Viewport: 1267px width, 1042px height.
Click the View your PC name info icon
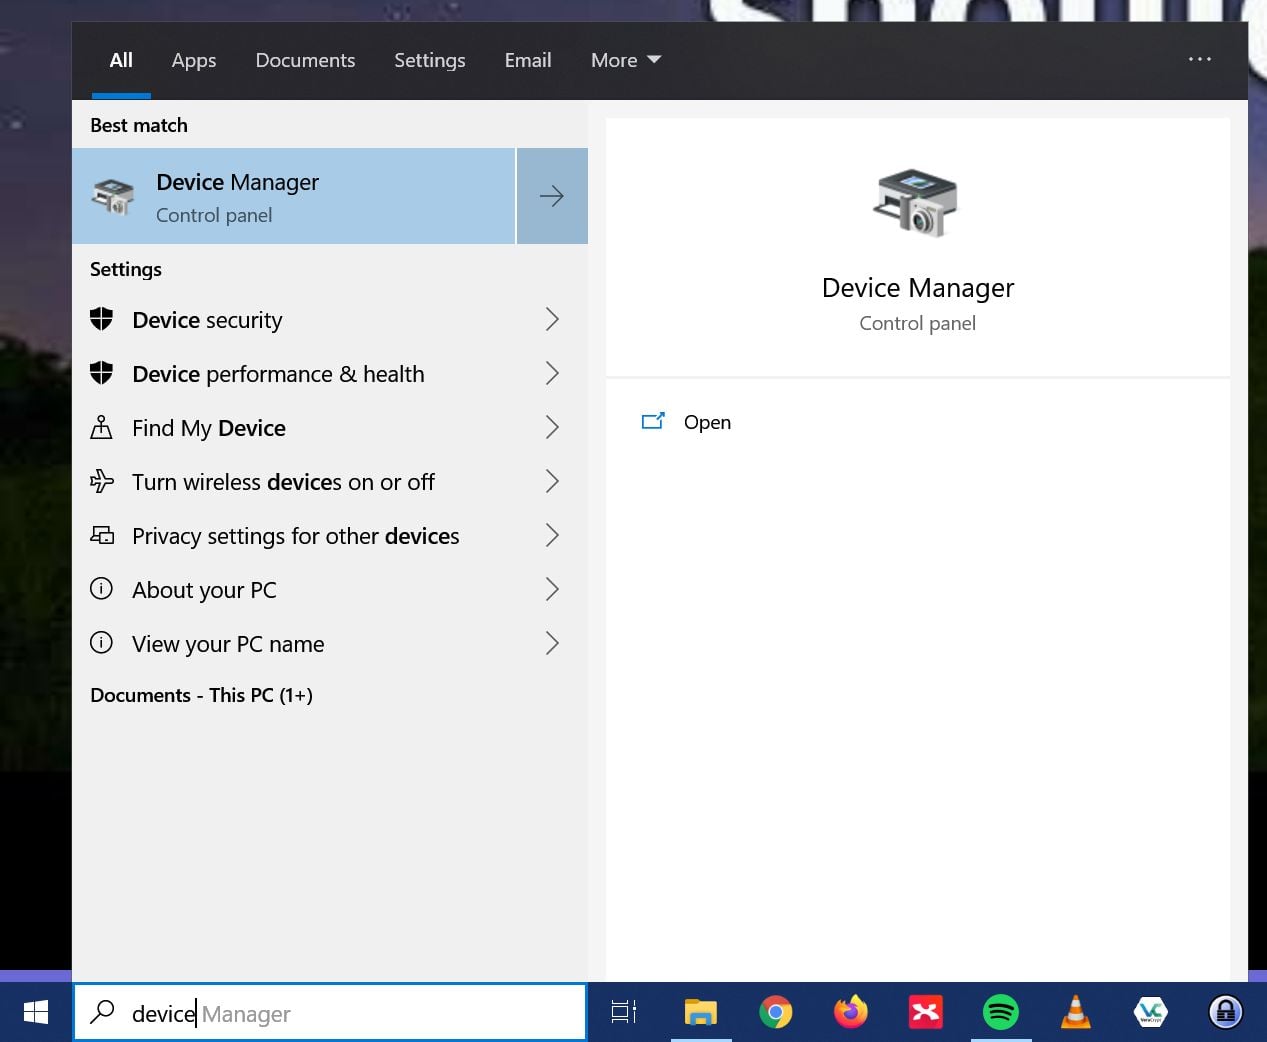point(101,643)
